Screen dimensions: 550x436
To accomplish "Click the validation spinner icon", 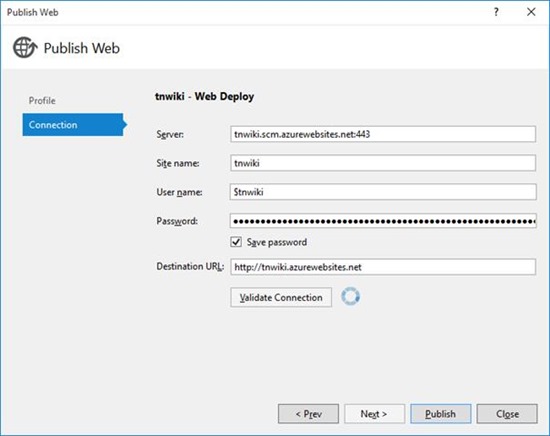I will coord(350,296).
